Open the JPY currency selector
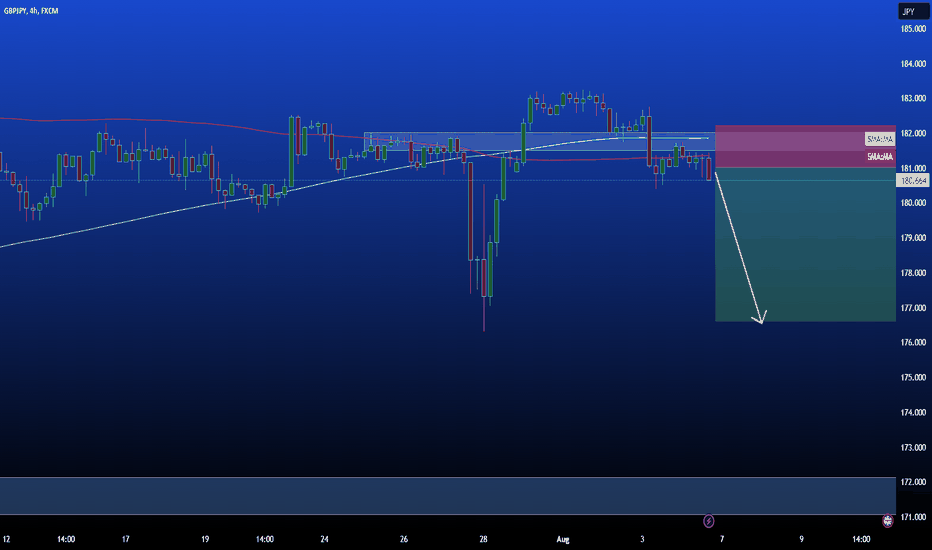Viewport: 932px width, 550px height. [912, 11]
